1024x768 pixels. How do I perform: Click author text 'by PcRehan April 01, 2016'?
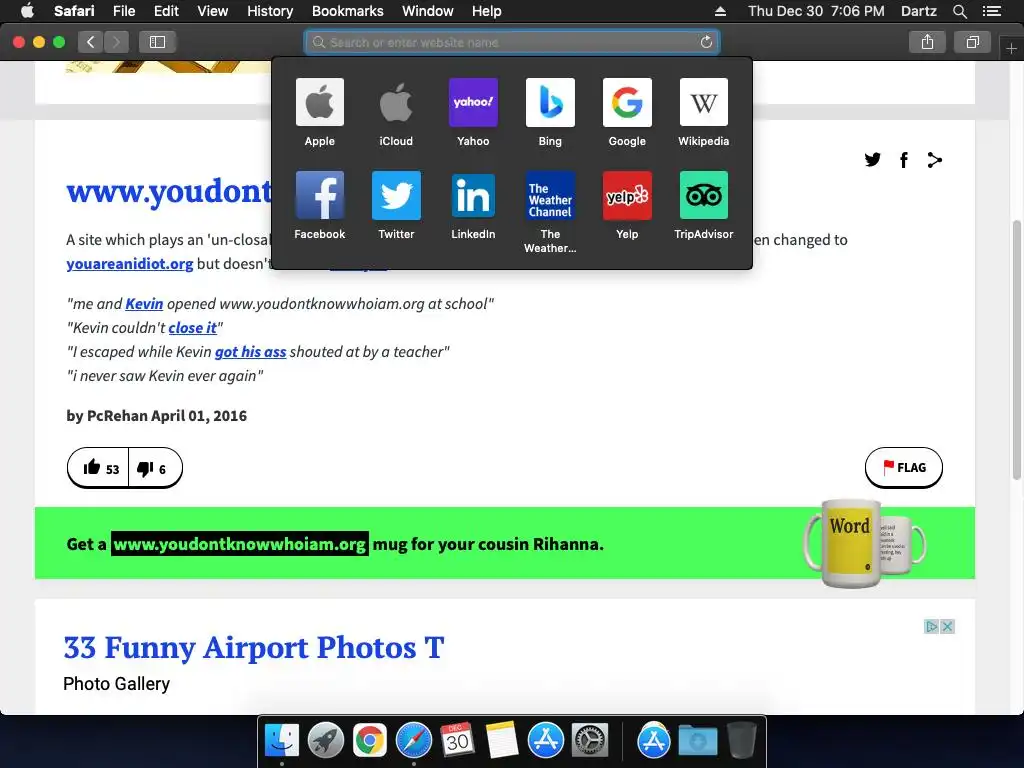[x=157, y=416]
